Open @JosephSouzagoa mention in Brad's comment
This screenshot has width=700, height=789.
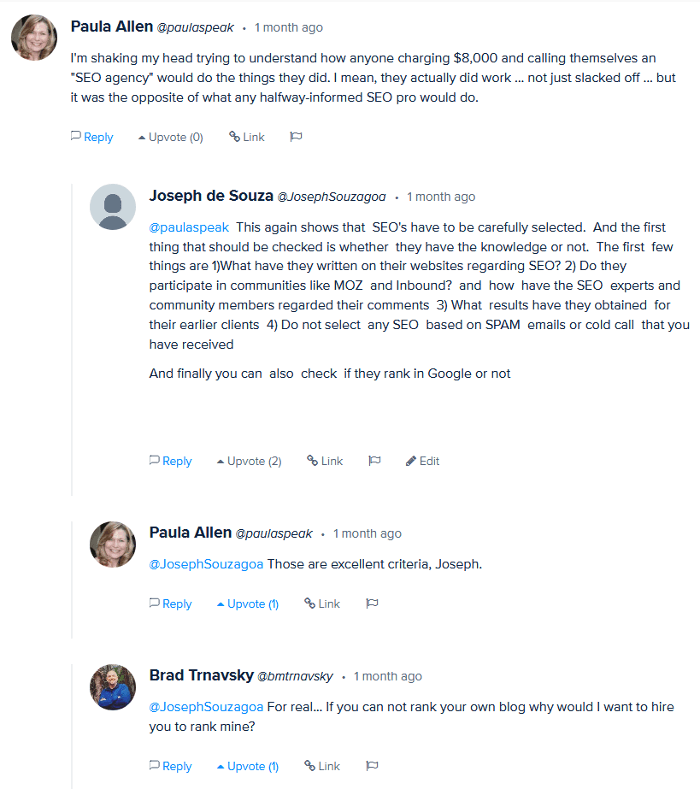pyautogui.click(x=206, y=707)
